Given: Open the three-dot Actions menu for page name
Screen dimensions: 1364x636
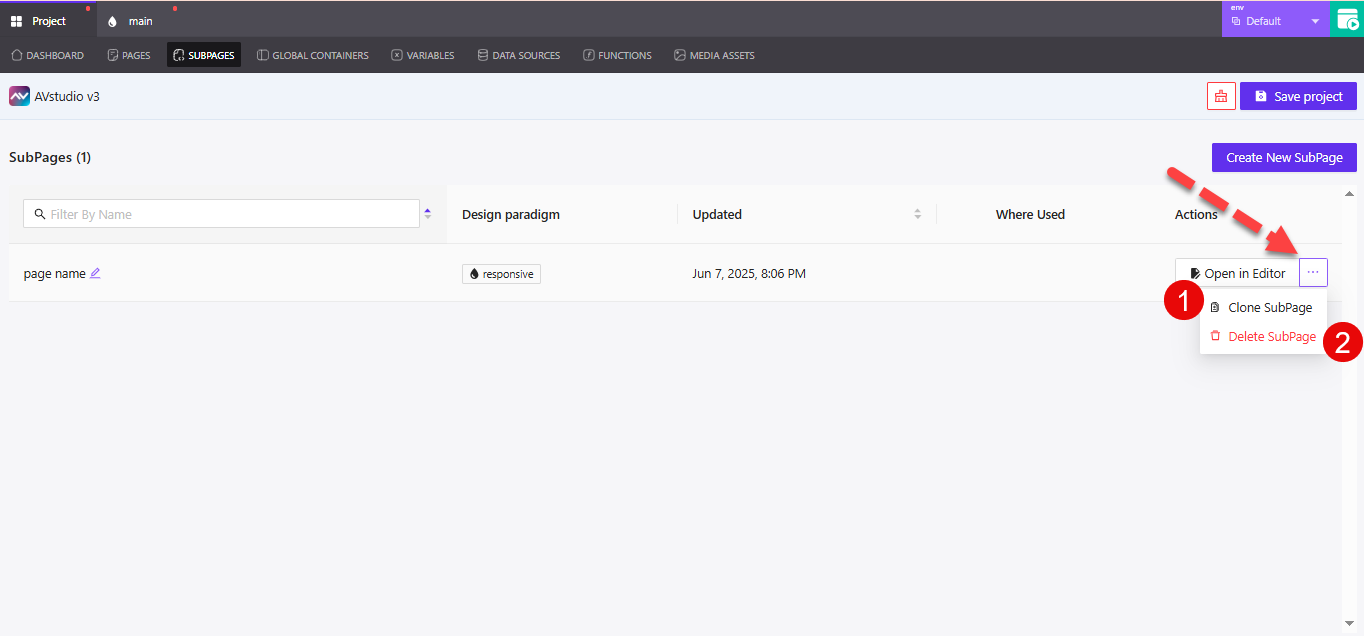Looking at the screenshot, I should (1313, 272).
